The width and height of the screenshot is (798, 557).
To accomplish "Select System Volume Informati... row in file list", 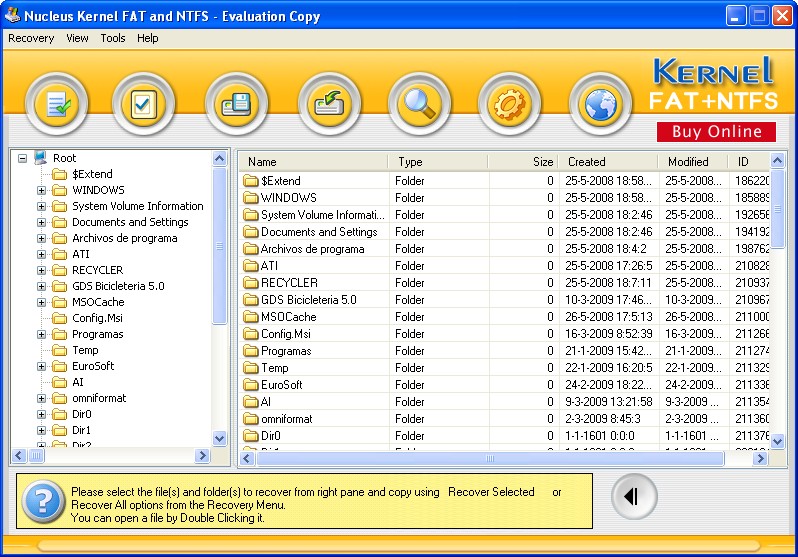I will tap(504, 215).
